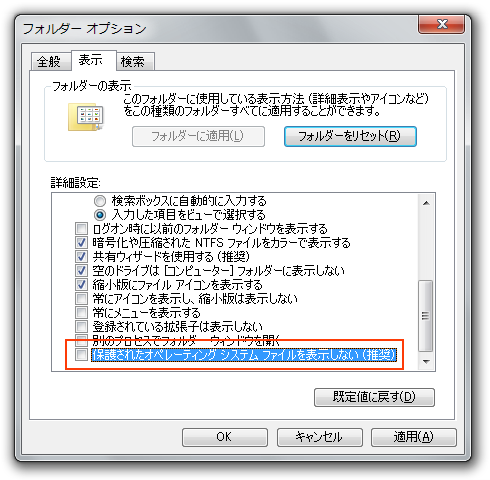Check 保護されたオペレーティング システム ファイルを表示しない
Image resolution: width=490 pixels, height=480 pixels.
pyautogui.click(x=81, y=355)
